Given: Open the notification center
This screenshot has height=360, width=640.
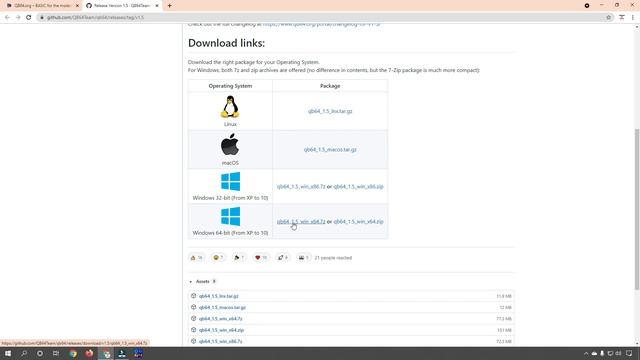Looking at the screenshot, I should coord(629,353).
